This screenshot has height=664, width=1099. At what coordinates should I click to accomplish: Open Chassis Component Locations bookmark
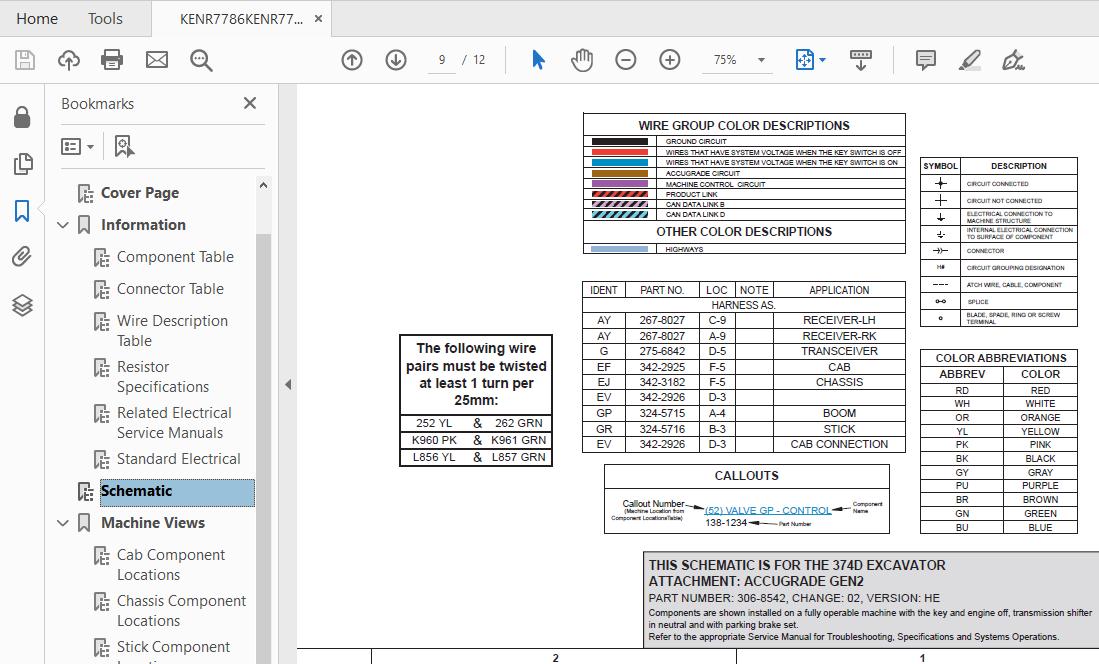[x=182, y=611]
